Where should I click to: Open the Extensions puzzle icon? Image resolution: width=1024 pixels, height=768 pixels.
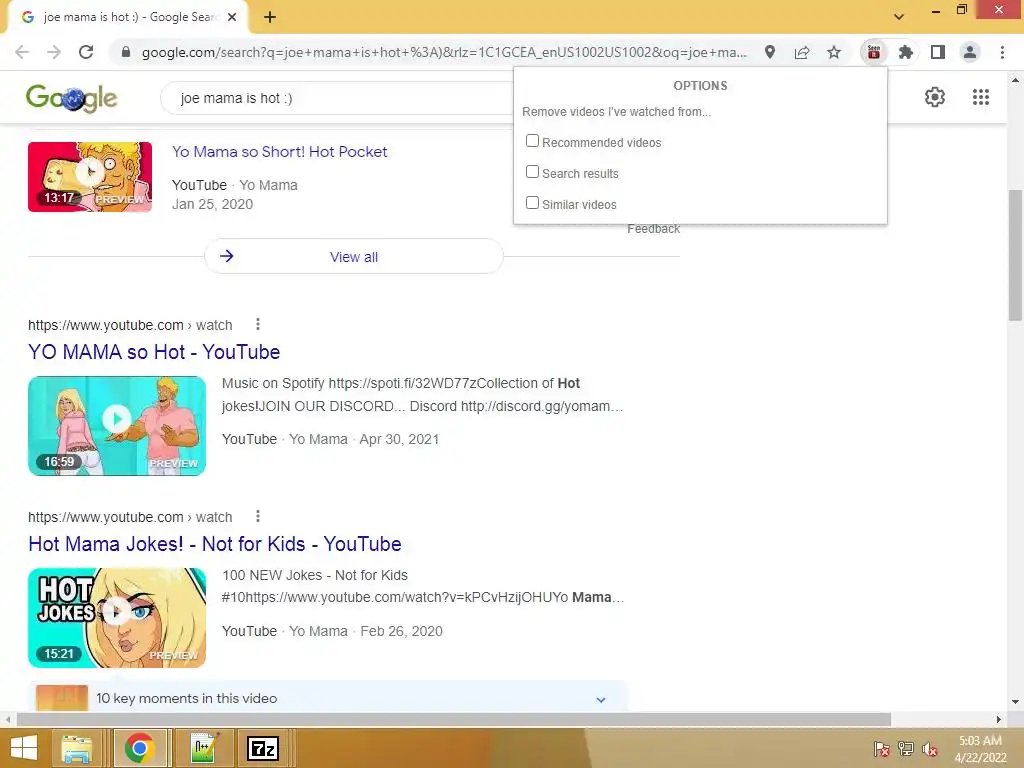coord(906,52)
